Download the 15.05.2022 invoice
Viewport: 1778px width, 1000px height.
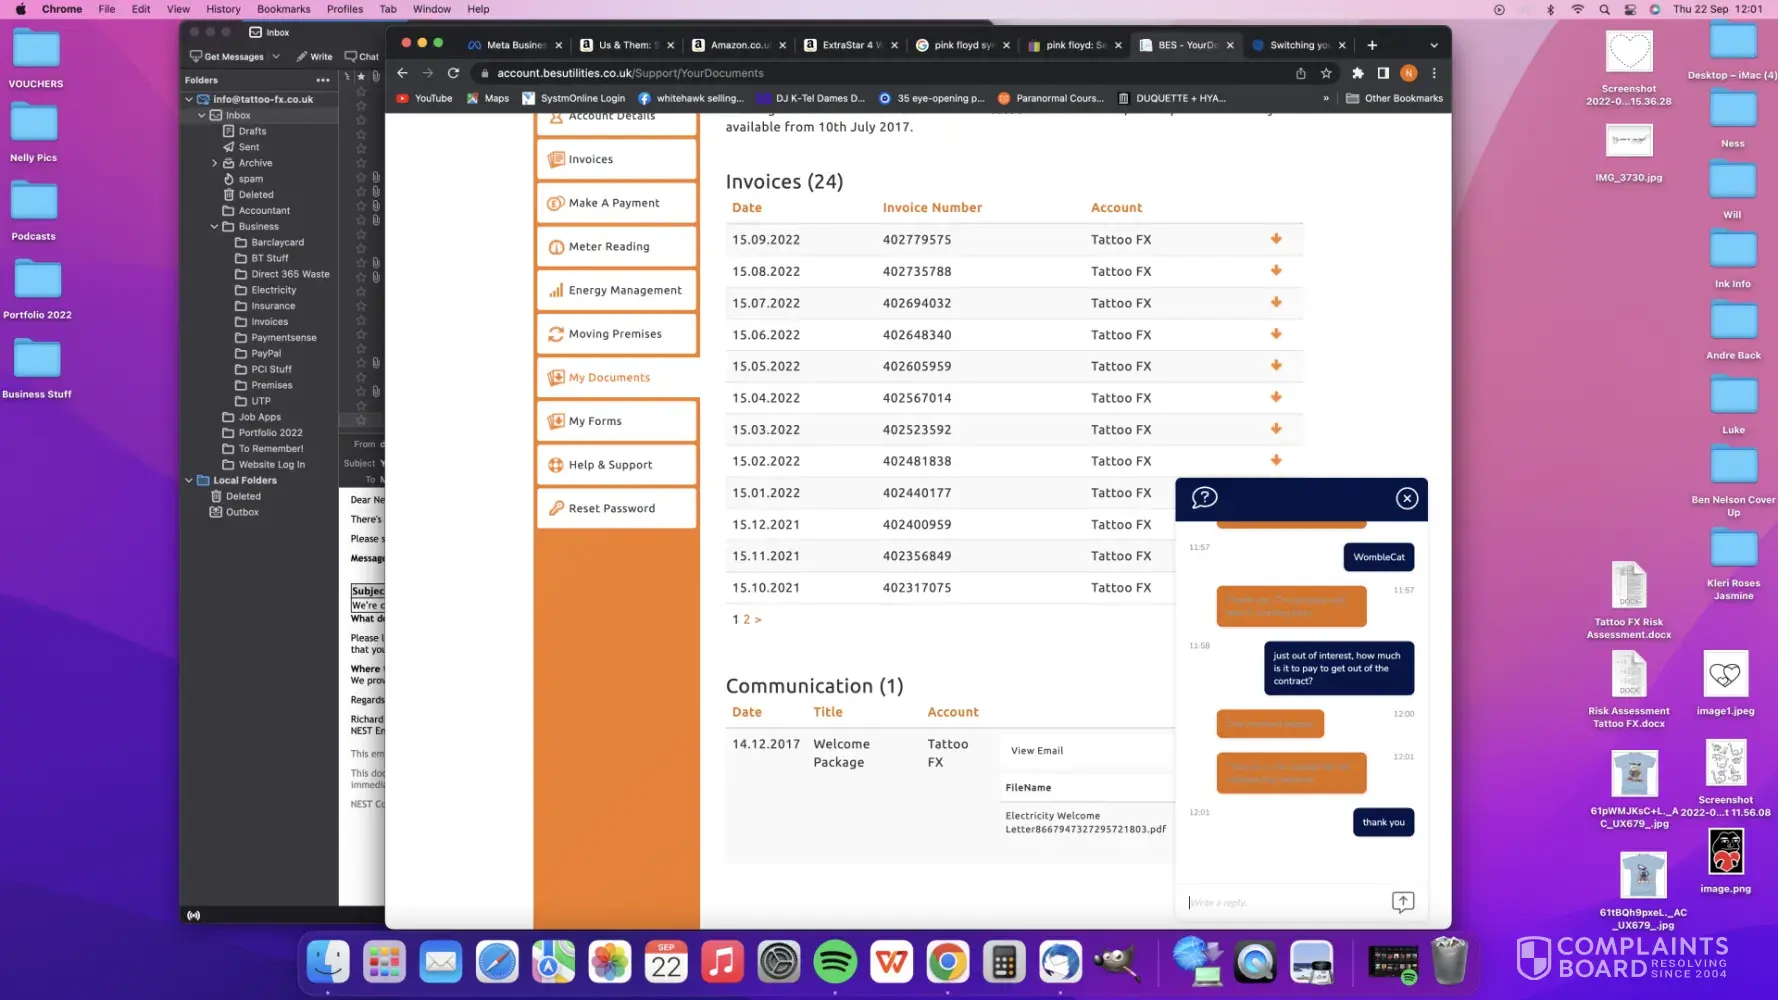click(1276, 366)
